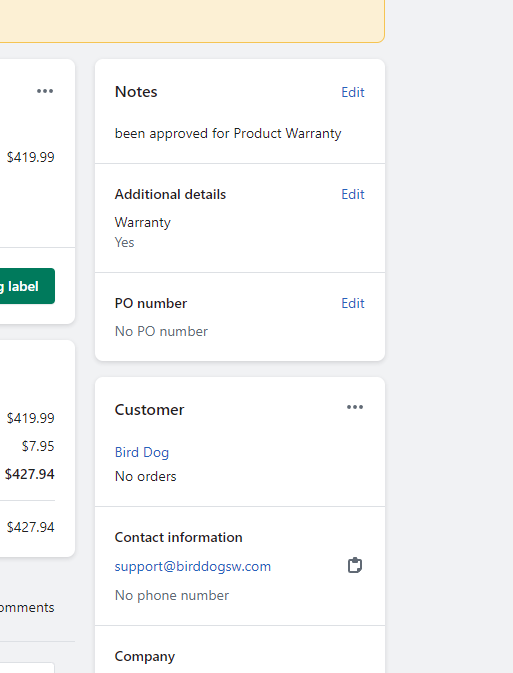Click the Contact information heading
Viewport: 513px width, 673px height.
pyautogui.click(x=179, y=537)
